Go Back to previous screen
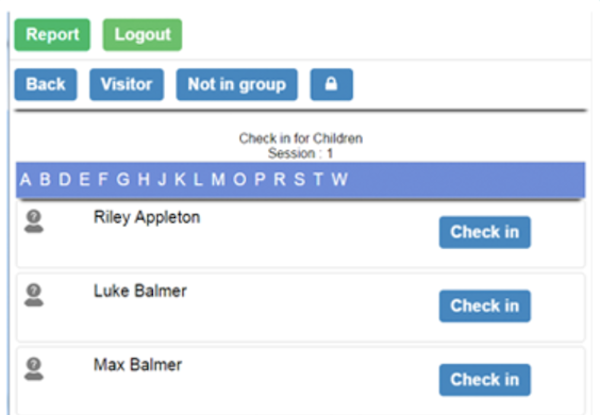Image resolution: width=600 pixels, height=415 pixels. click(45, 85)
